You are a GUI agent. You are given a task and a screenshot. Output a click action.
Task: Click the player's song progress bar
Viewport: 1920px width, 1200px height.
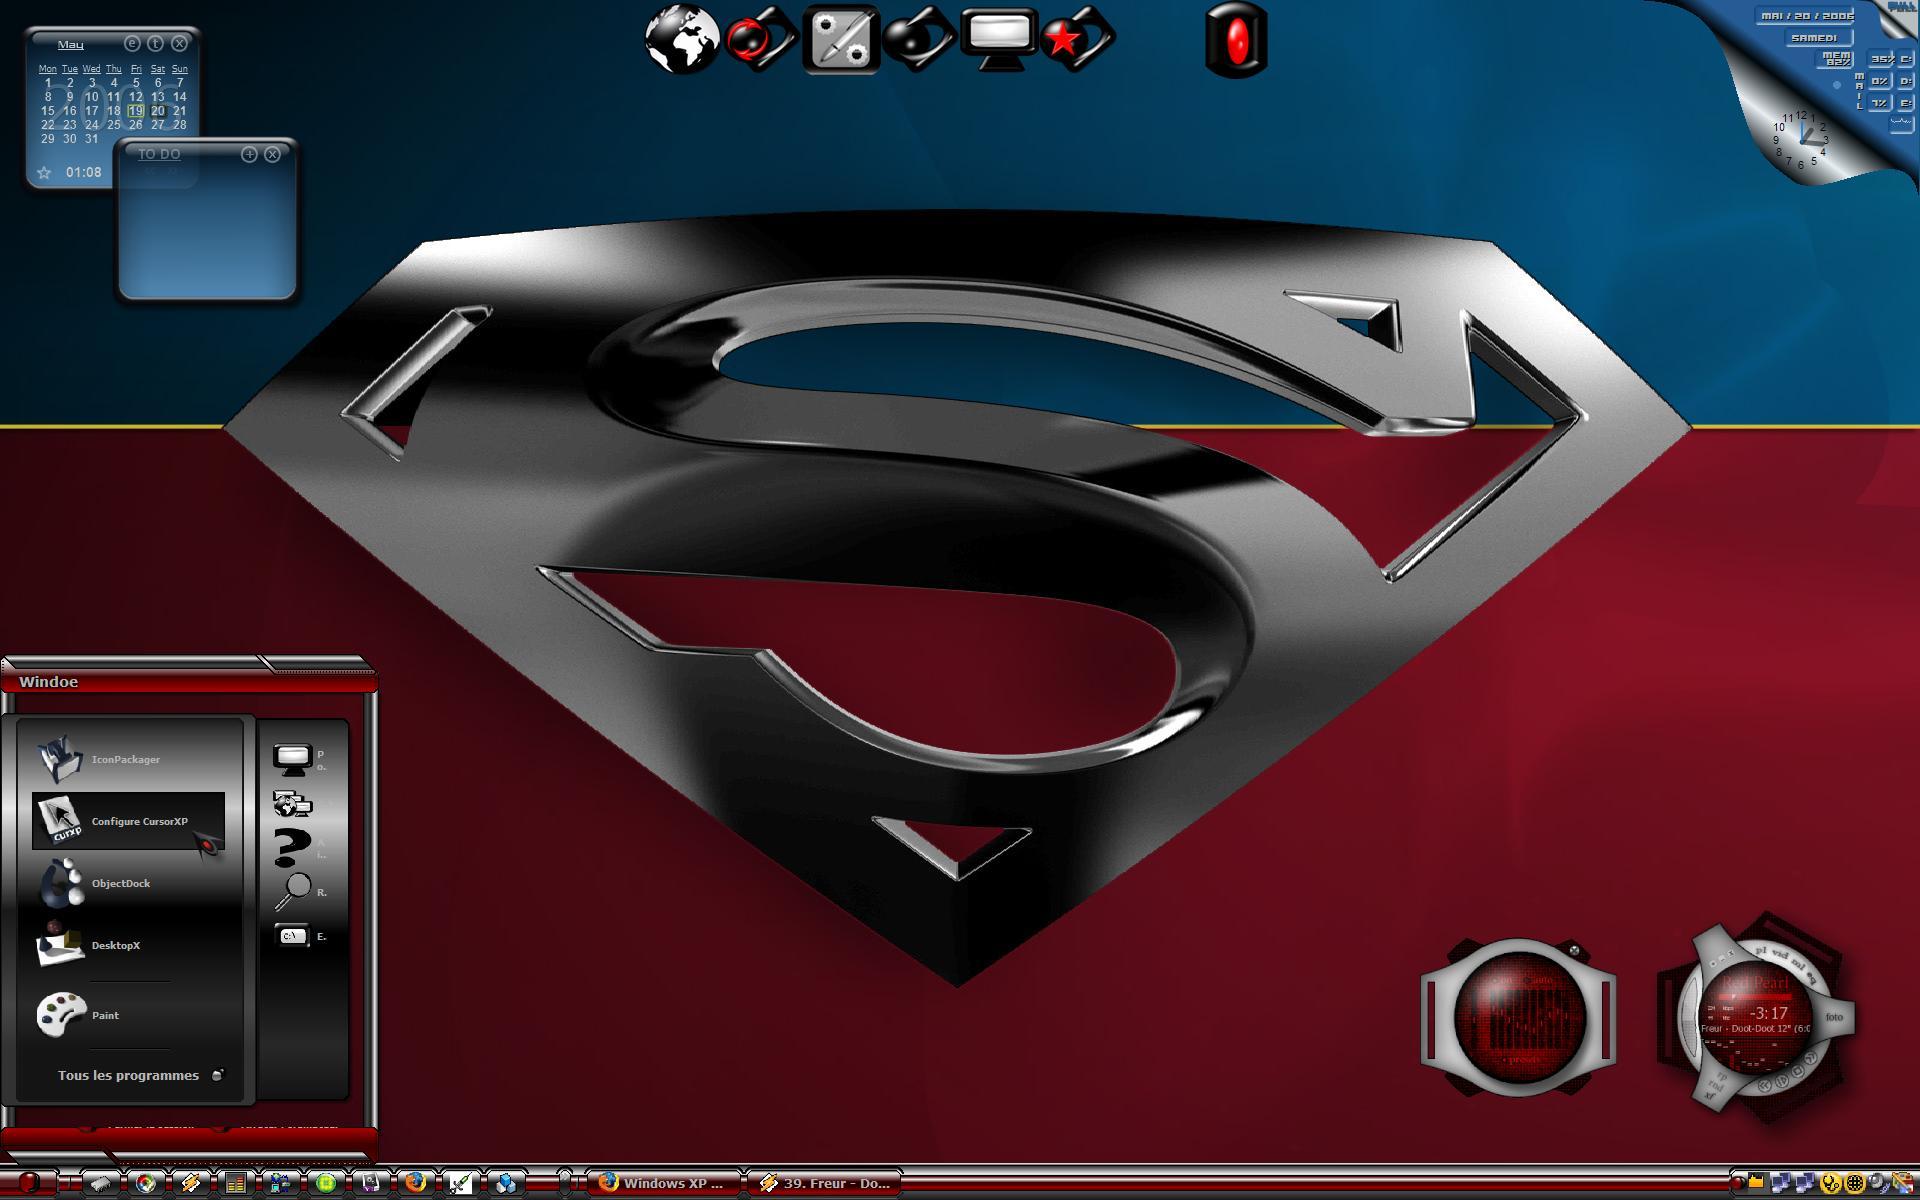(1755, 996)
